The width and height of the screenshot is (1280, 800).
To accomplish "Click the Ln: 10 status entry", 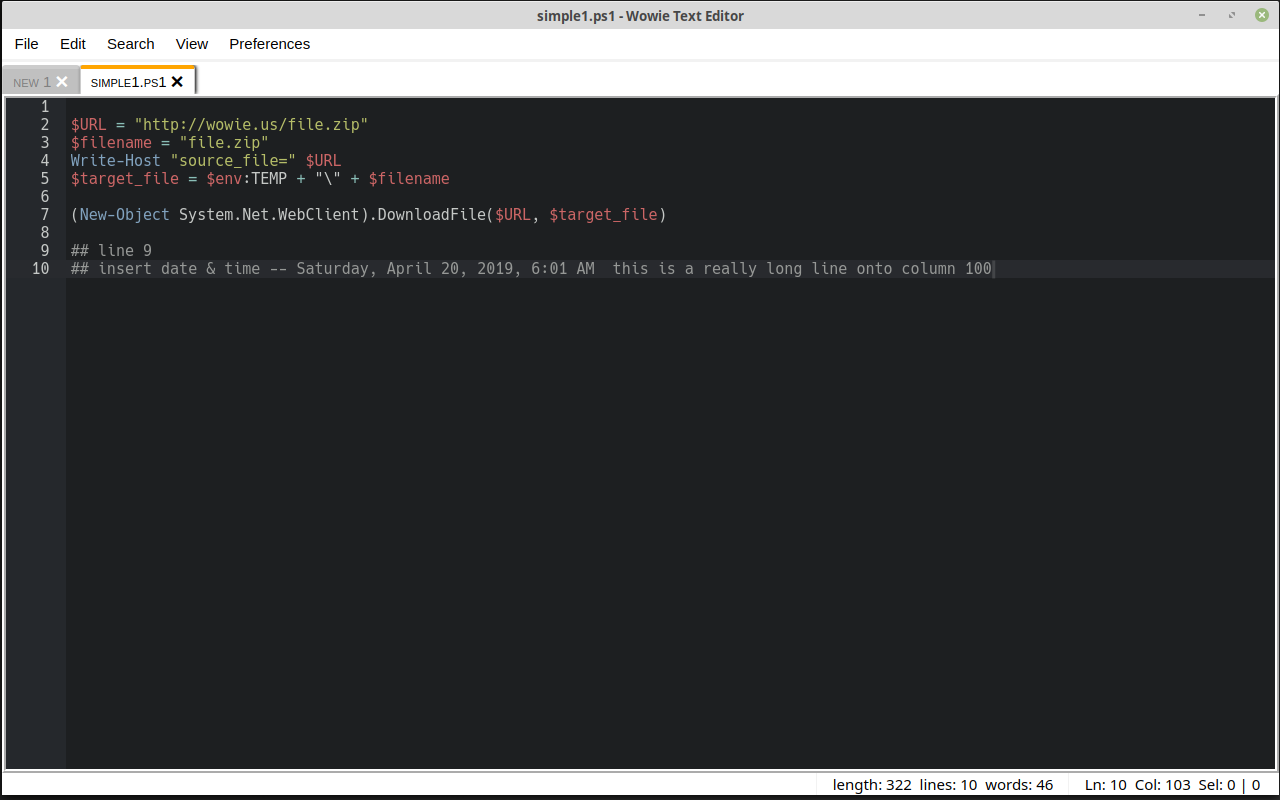I will [1106, 785].
